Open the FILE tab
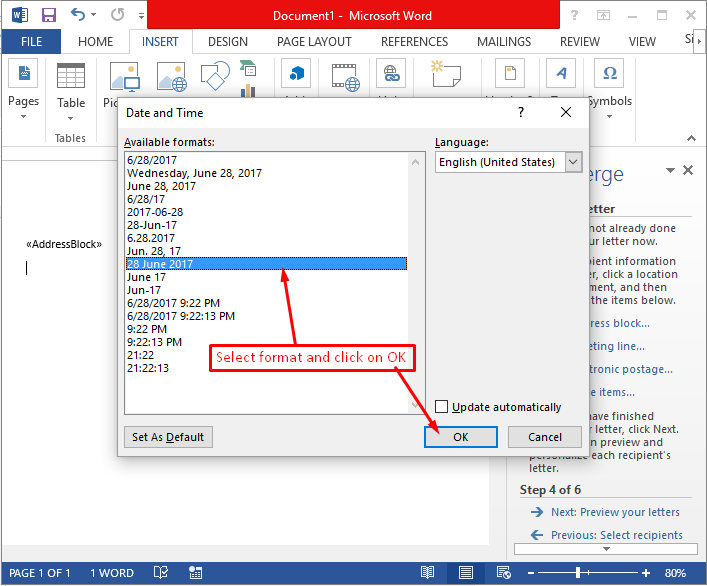 pos(31,41)
